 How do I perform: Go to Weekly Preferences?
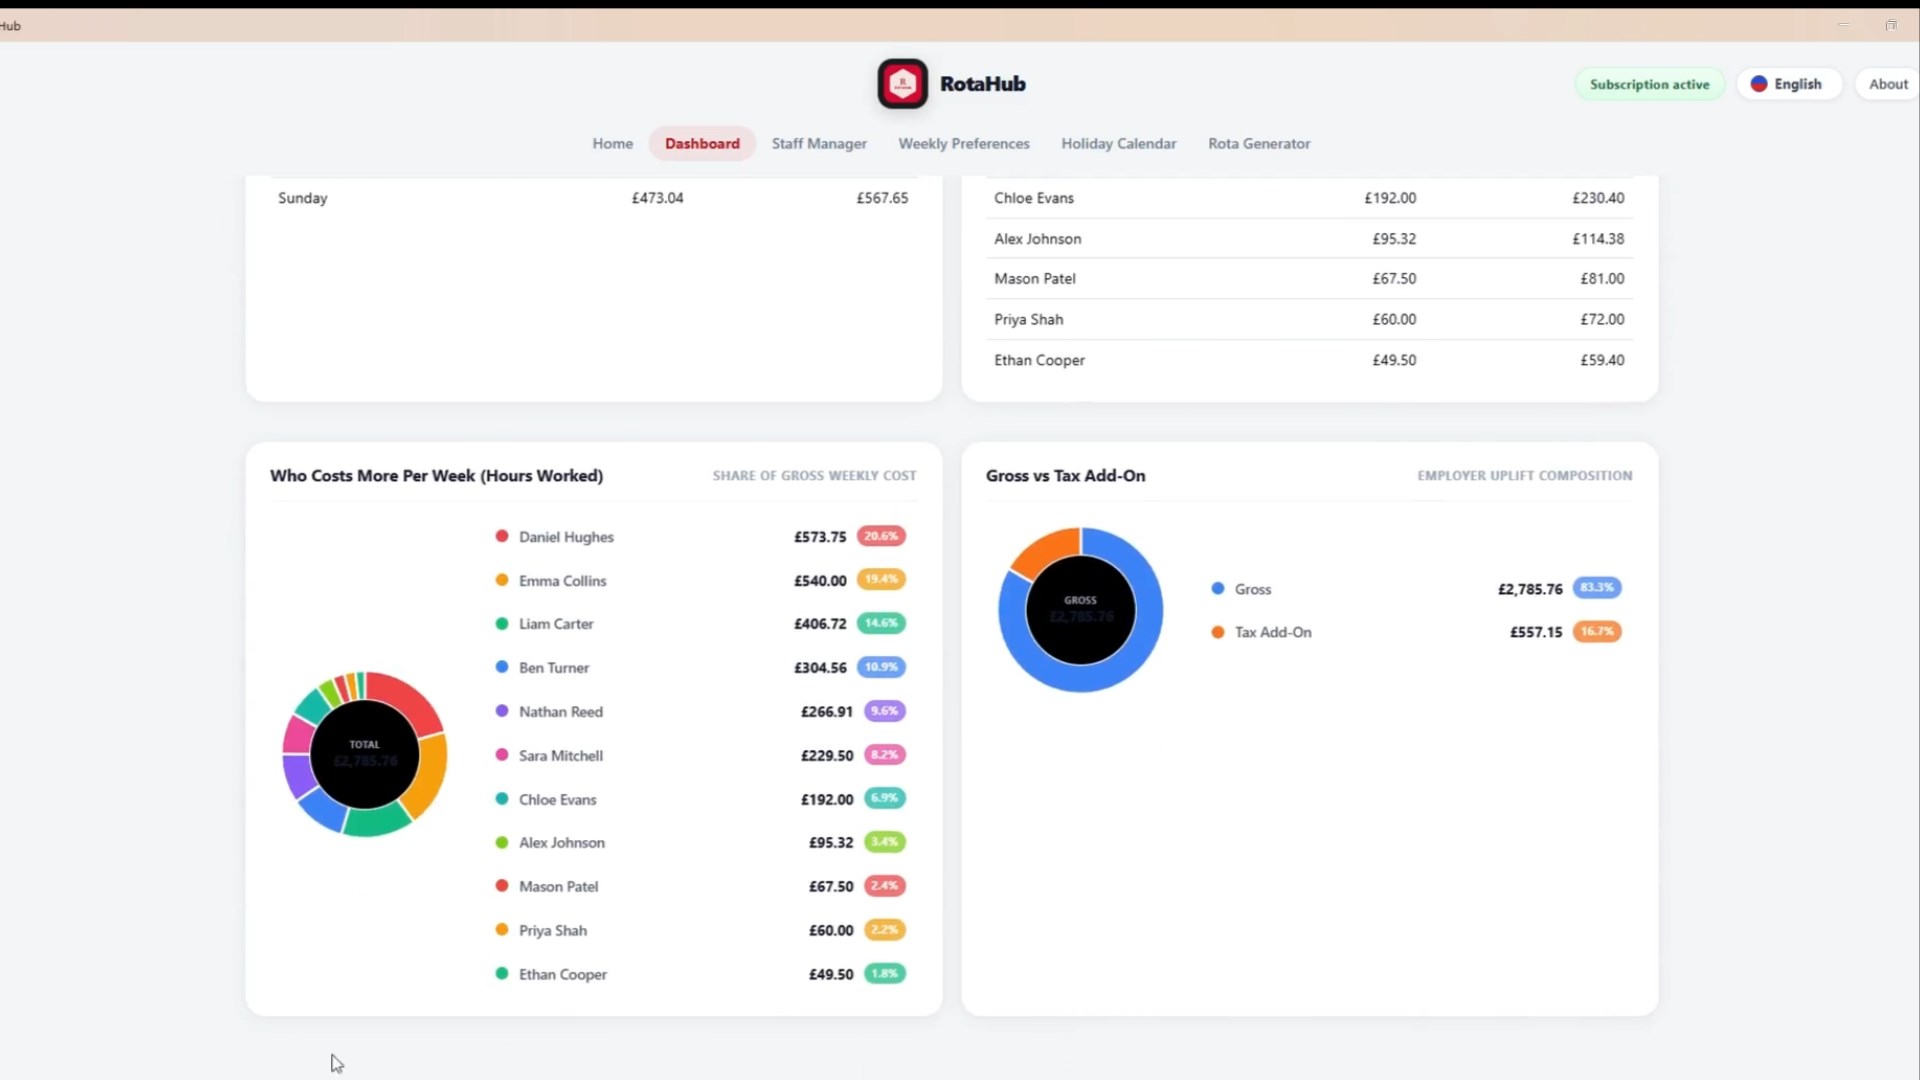coord(963,144)
